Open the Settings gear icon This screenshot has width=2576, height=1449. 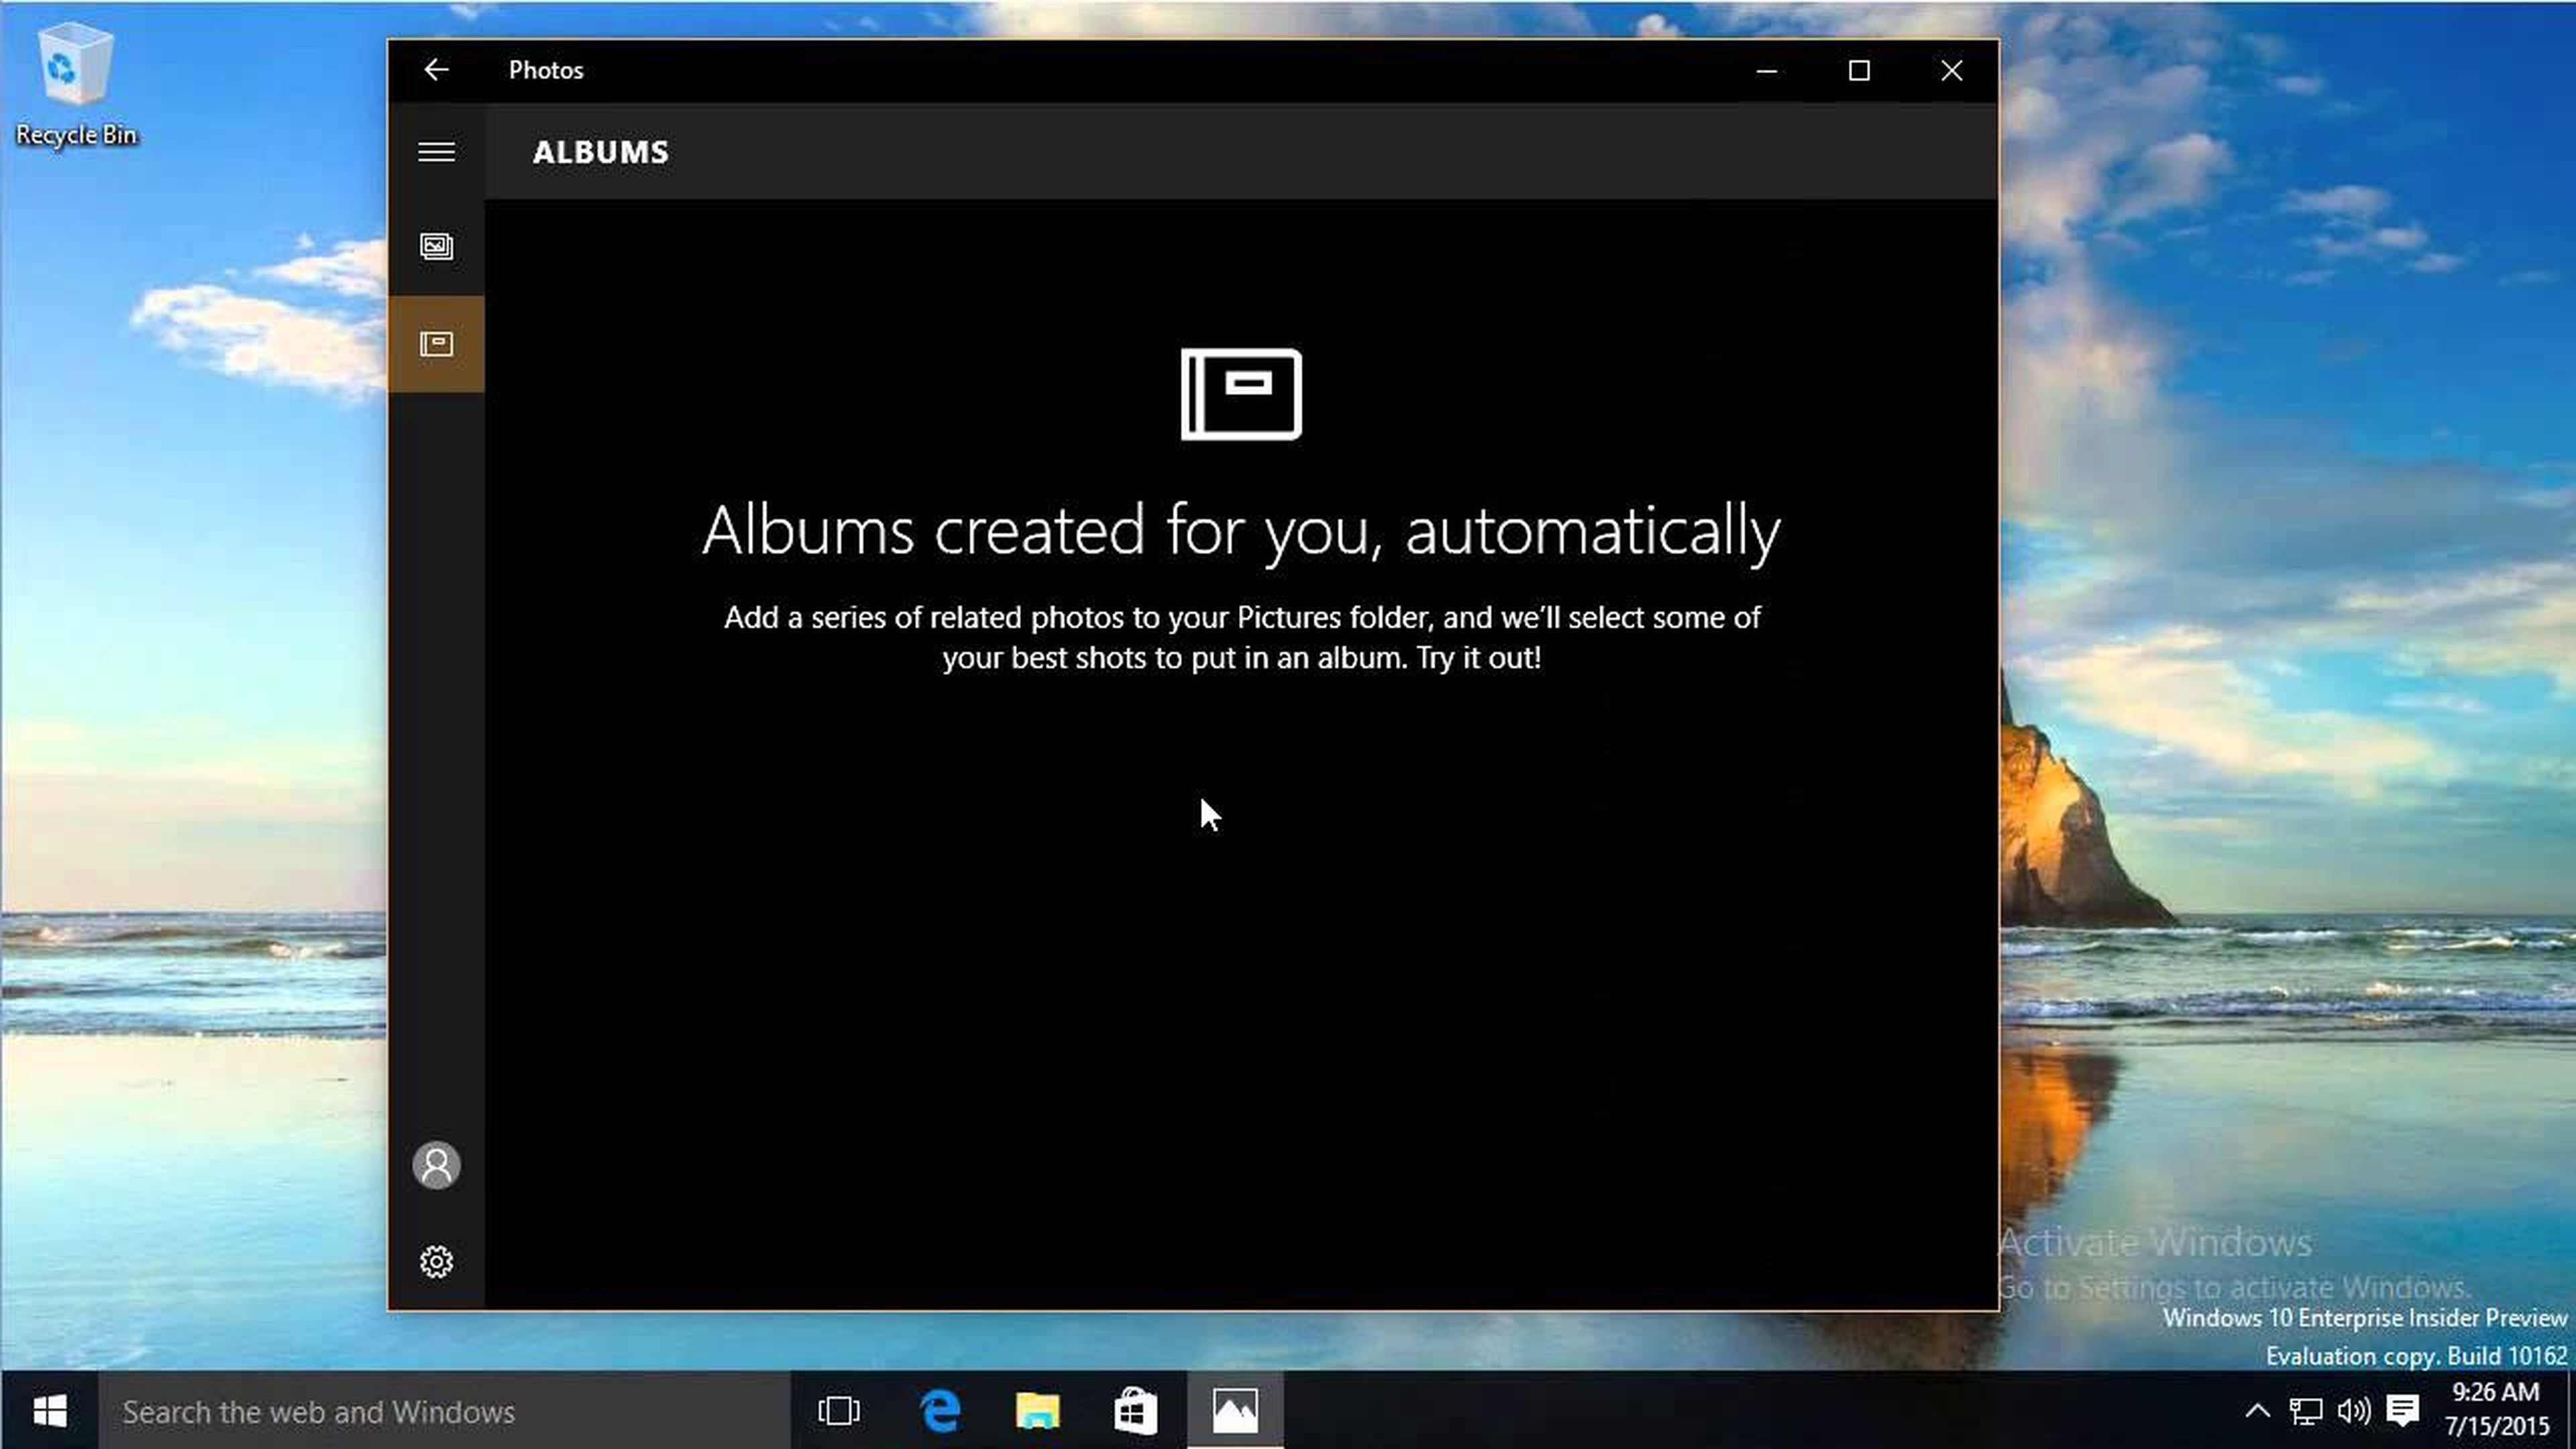tap(435, 1260)
